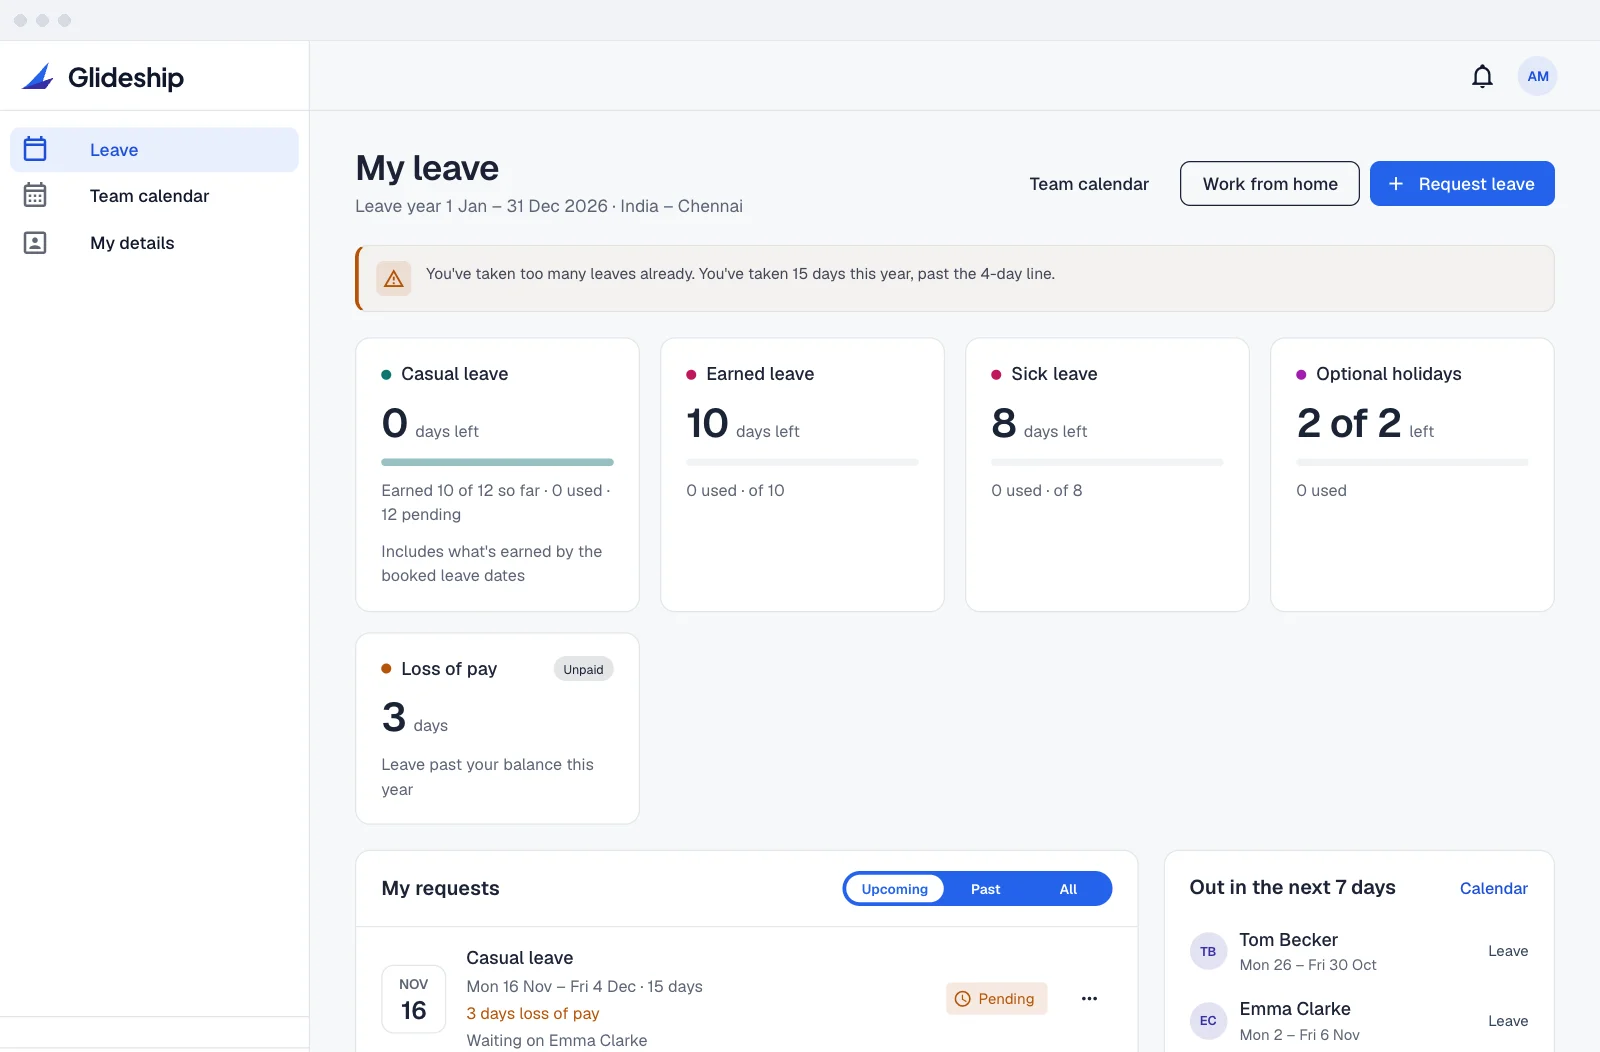Click the Team calendar grid icon in sidebar
Viewport: 1600px width, 1052px height.
click(x=35, y=195)
